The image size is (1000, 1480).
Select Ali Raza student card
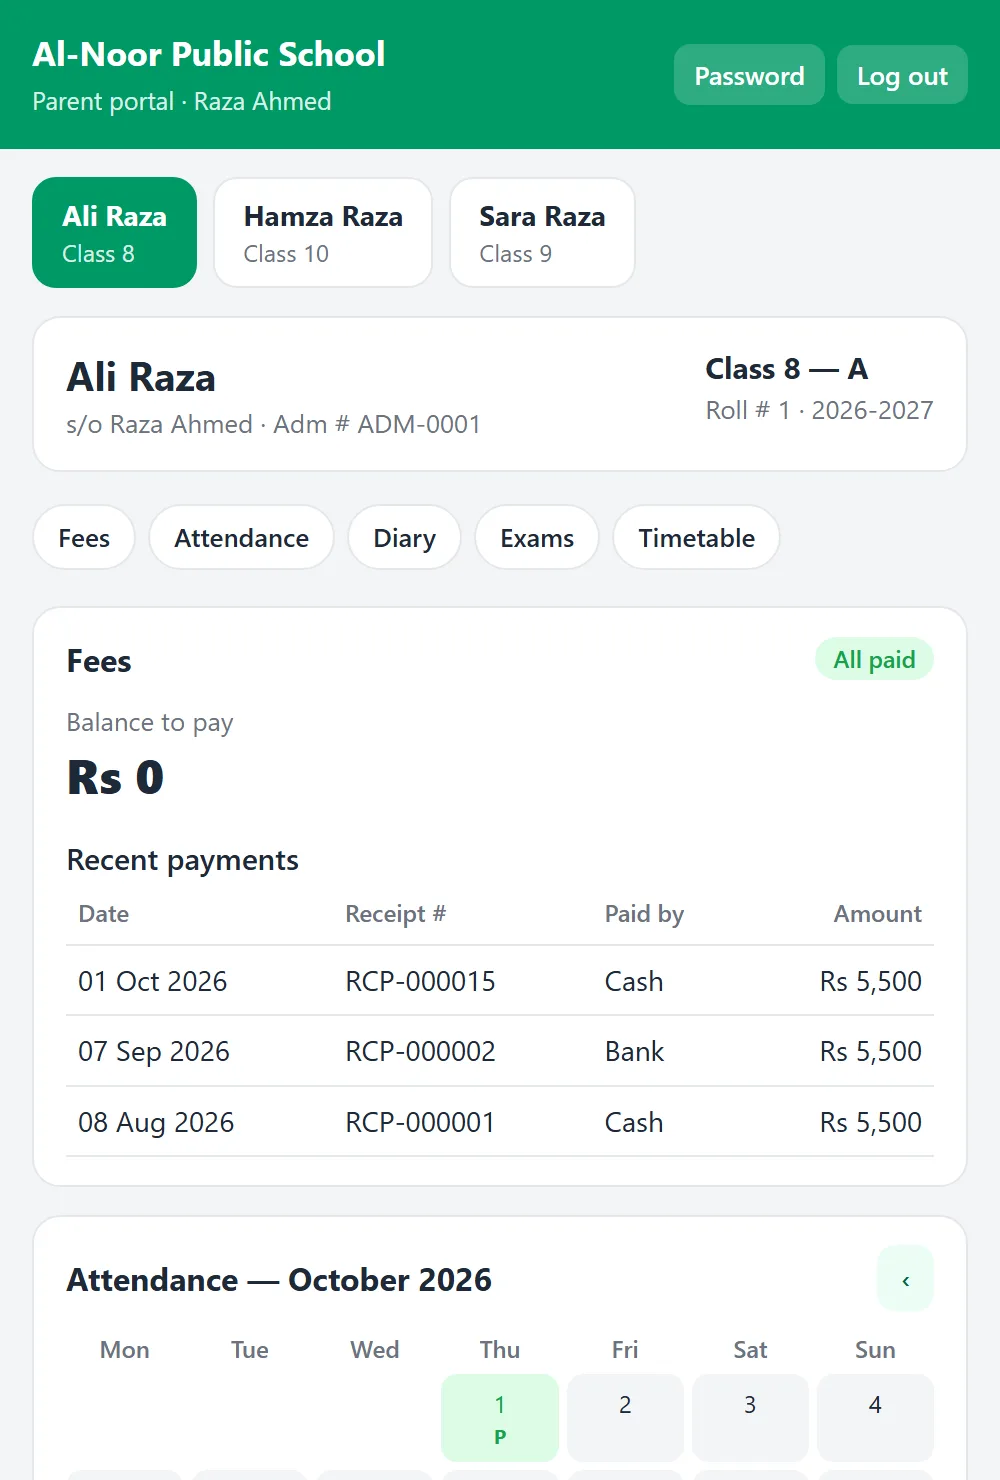[115, 233]
